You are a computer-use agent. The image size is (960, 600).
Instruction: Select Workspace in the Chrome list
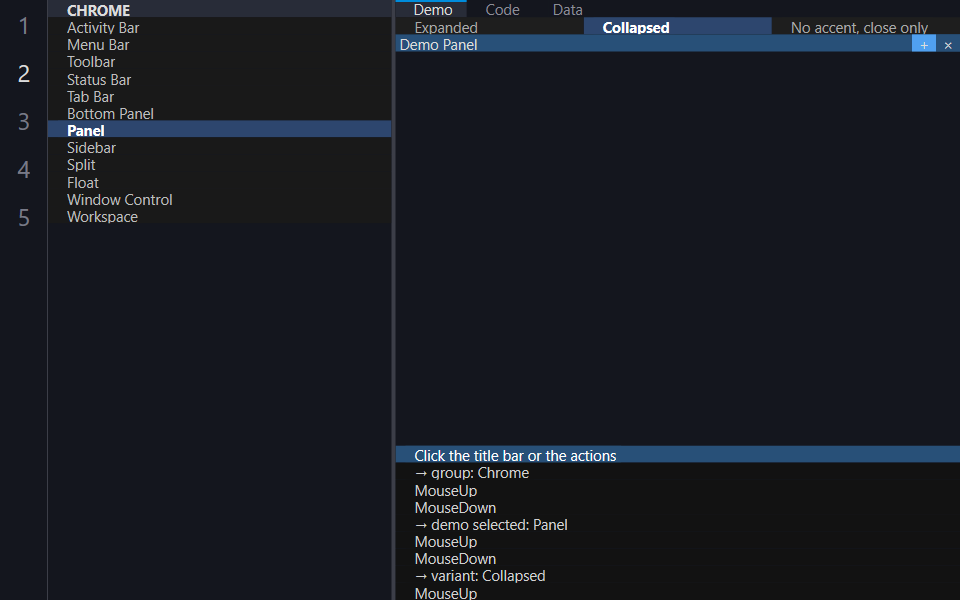pos(219,217)
